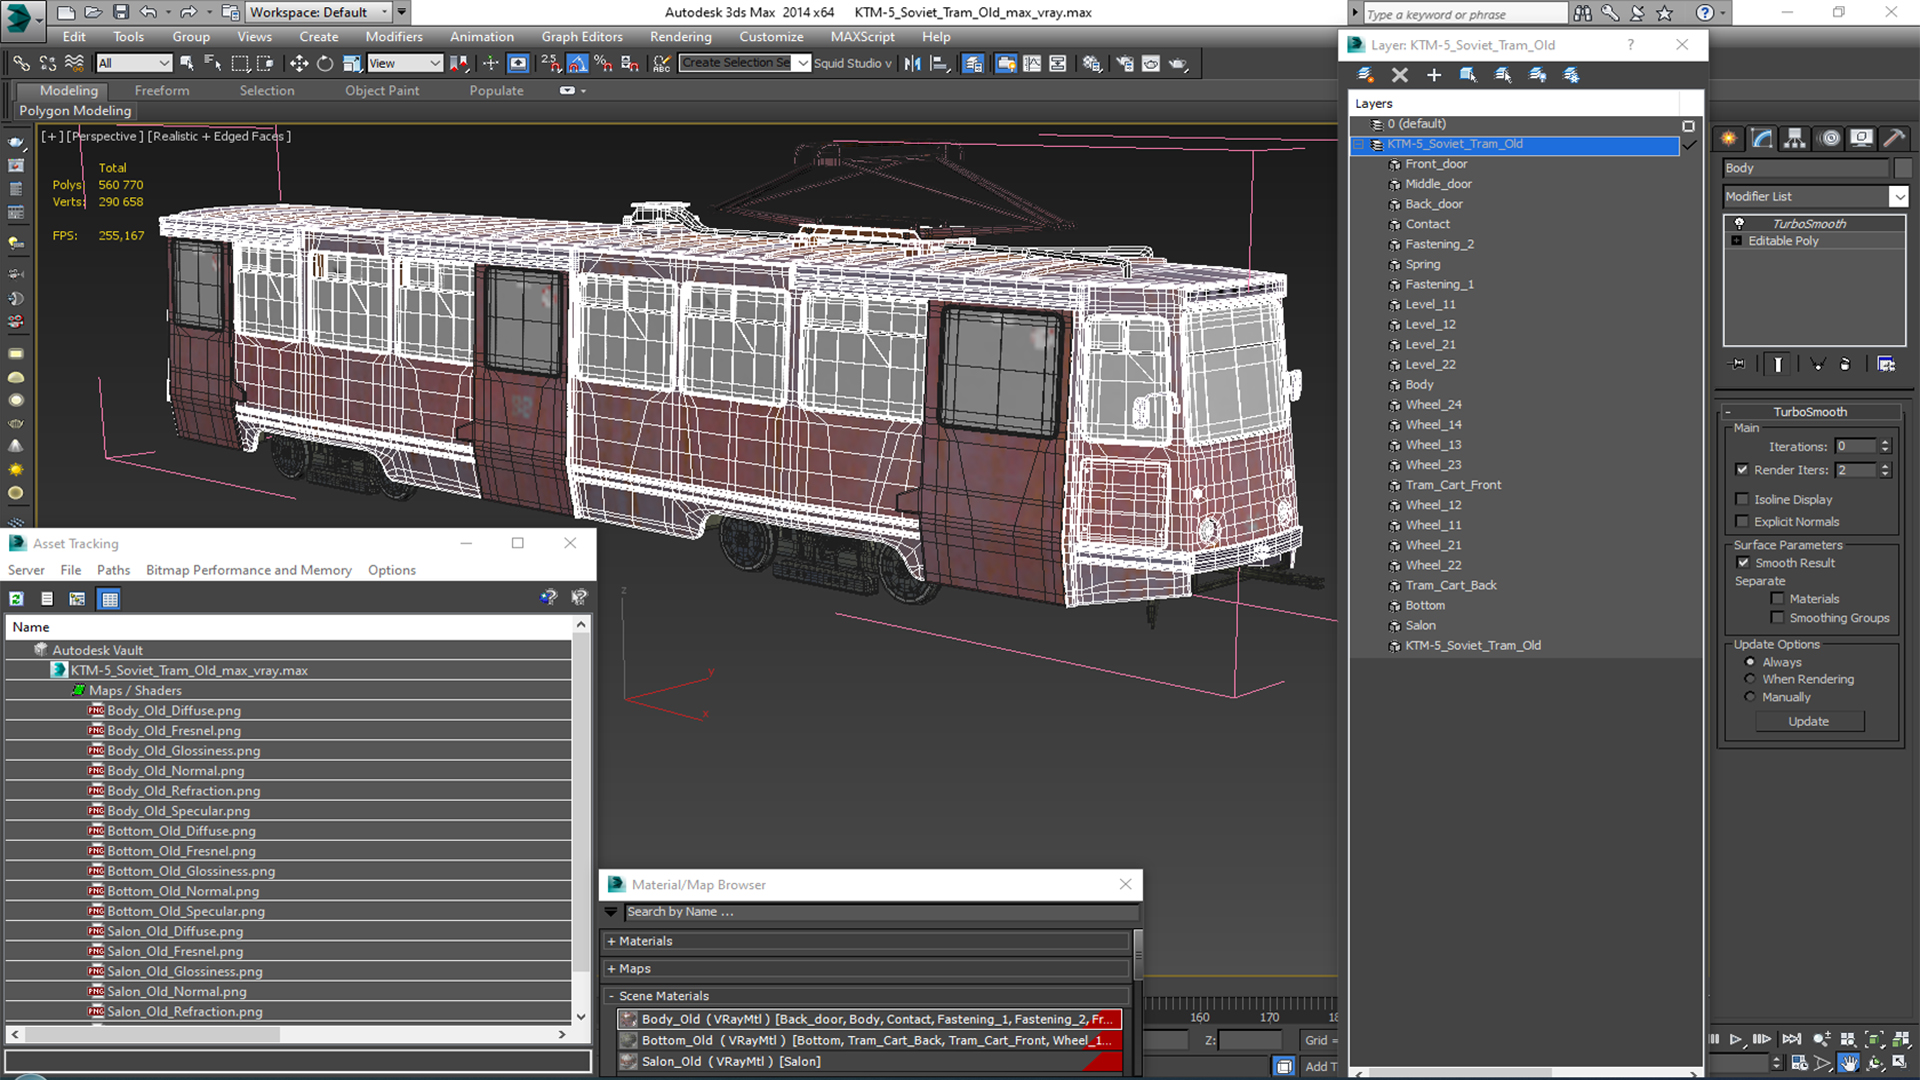Click Select Highlighted Objects and Layers icon

click(x=1468, y=75)
